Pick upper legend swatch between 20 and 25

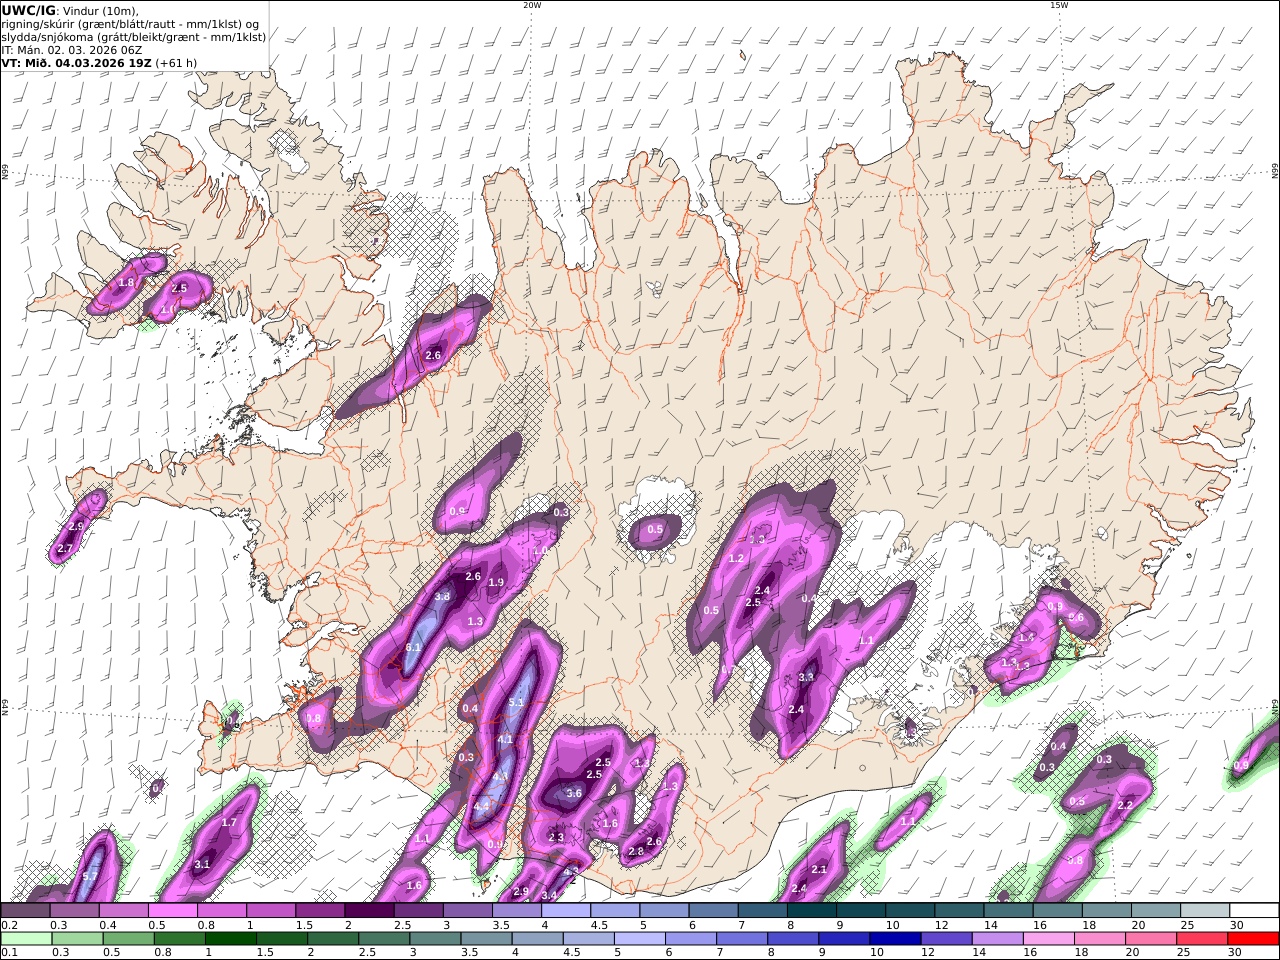click(1156, 911)
